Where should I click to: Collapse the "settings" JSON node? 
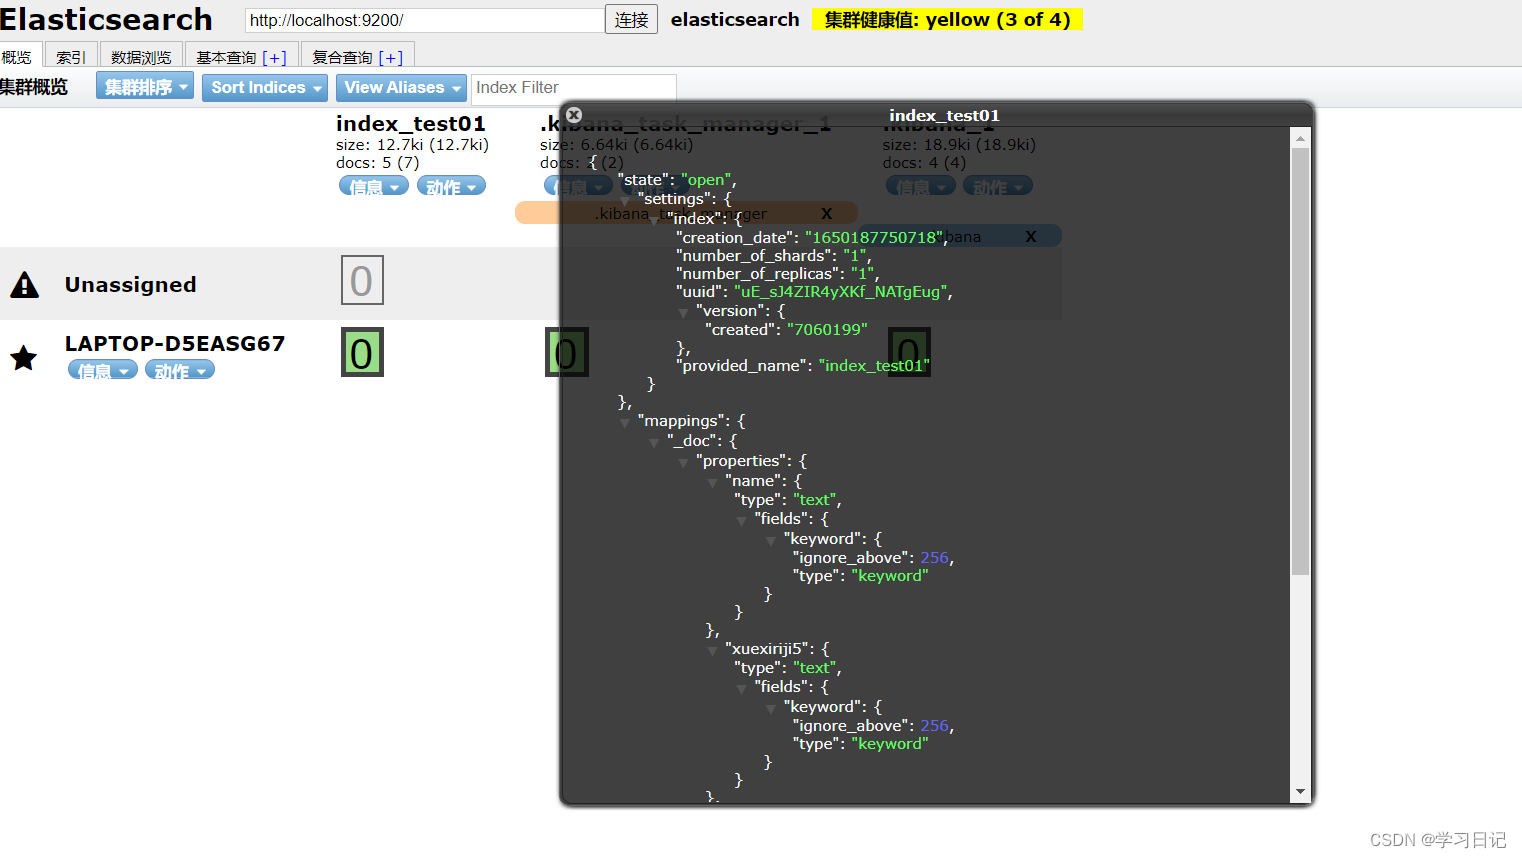625,201
